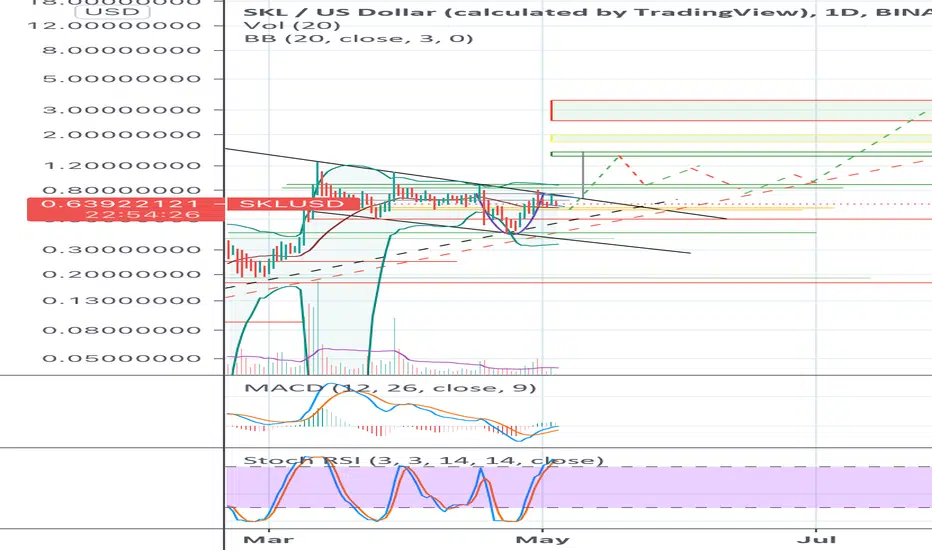Click the May date label on time axis
This screenshot has width=932, height=550.
pos(542,540)
